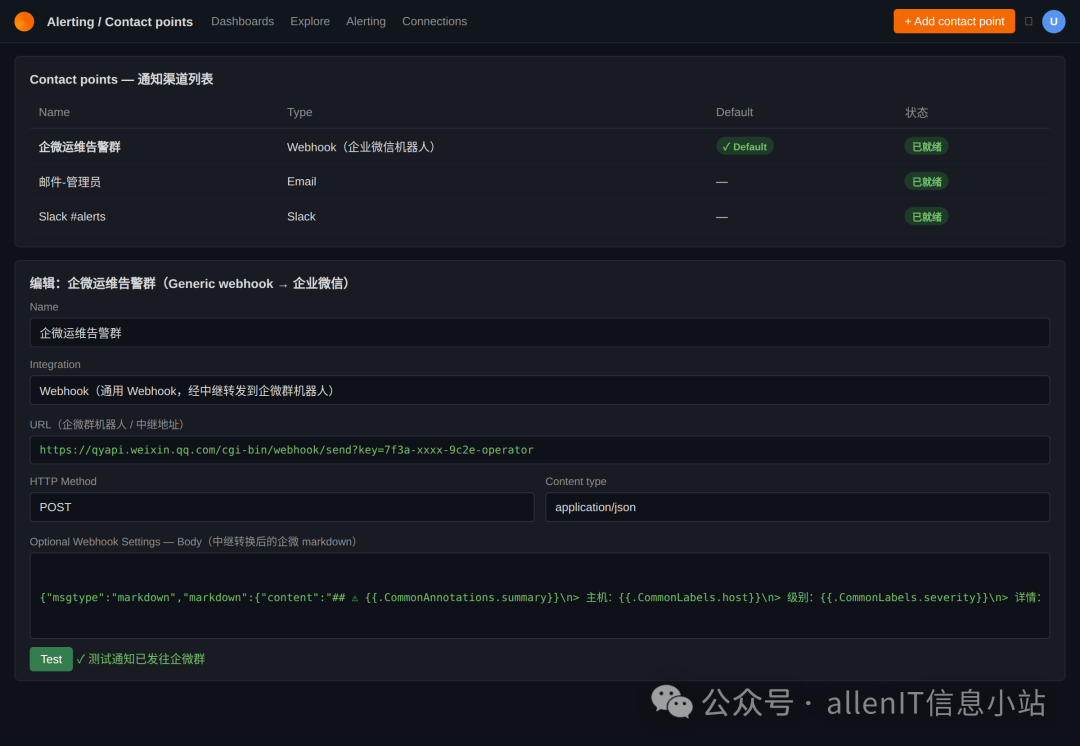Click the Optional Webhook Settings — Body label
This screenshot has height=746, width=1080.
coord(196,541)
